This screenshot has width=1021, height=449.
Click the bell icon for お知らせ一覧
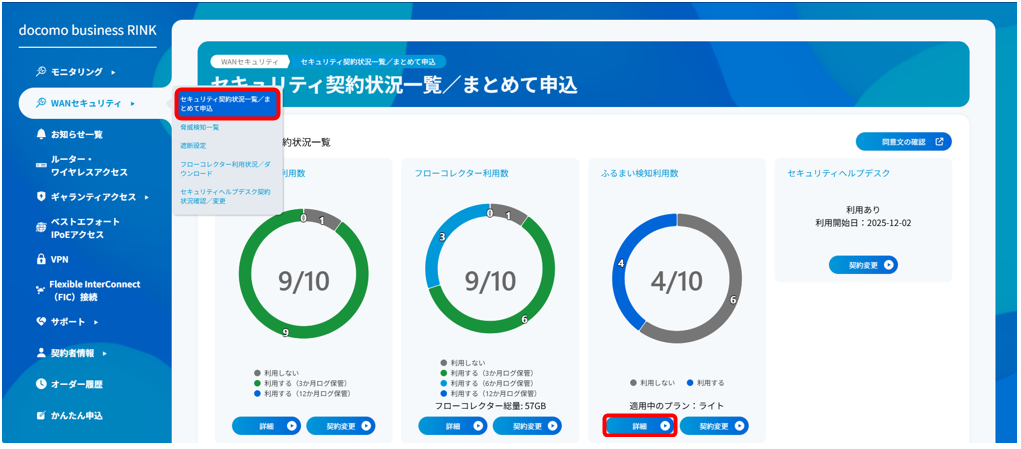pyautogui.click(x=41, y=134)
